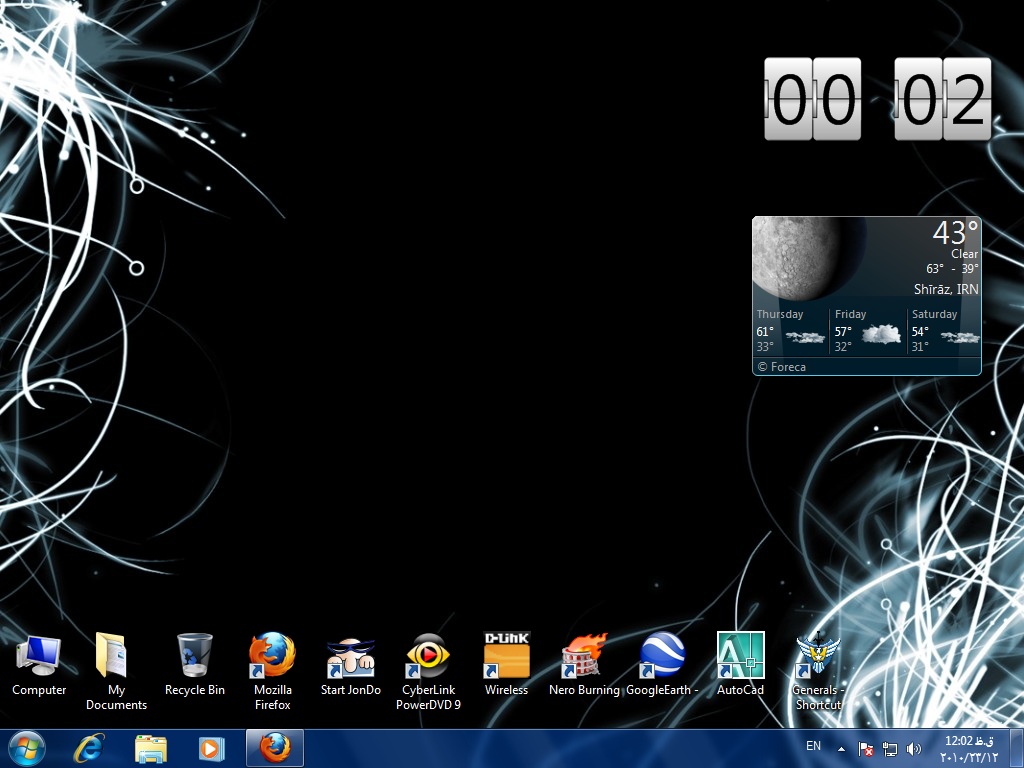Open Windows Explorer from the taskbar
This screenshot has height=768, width=1024.
tap(151, 748)
